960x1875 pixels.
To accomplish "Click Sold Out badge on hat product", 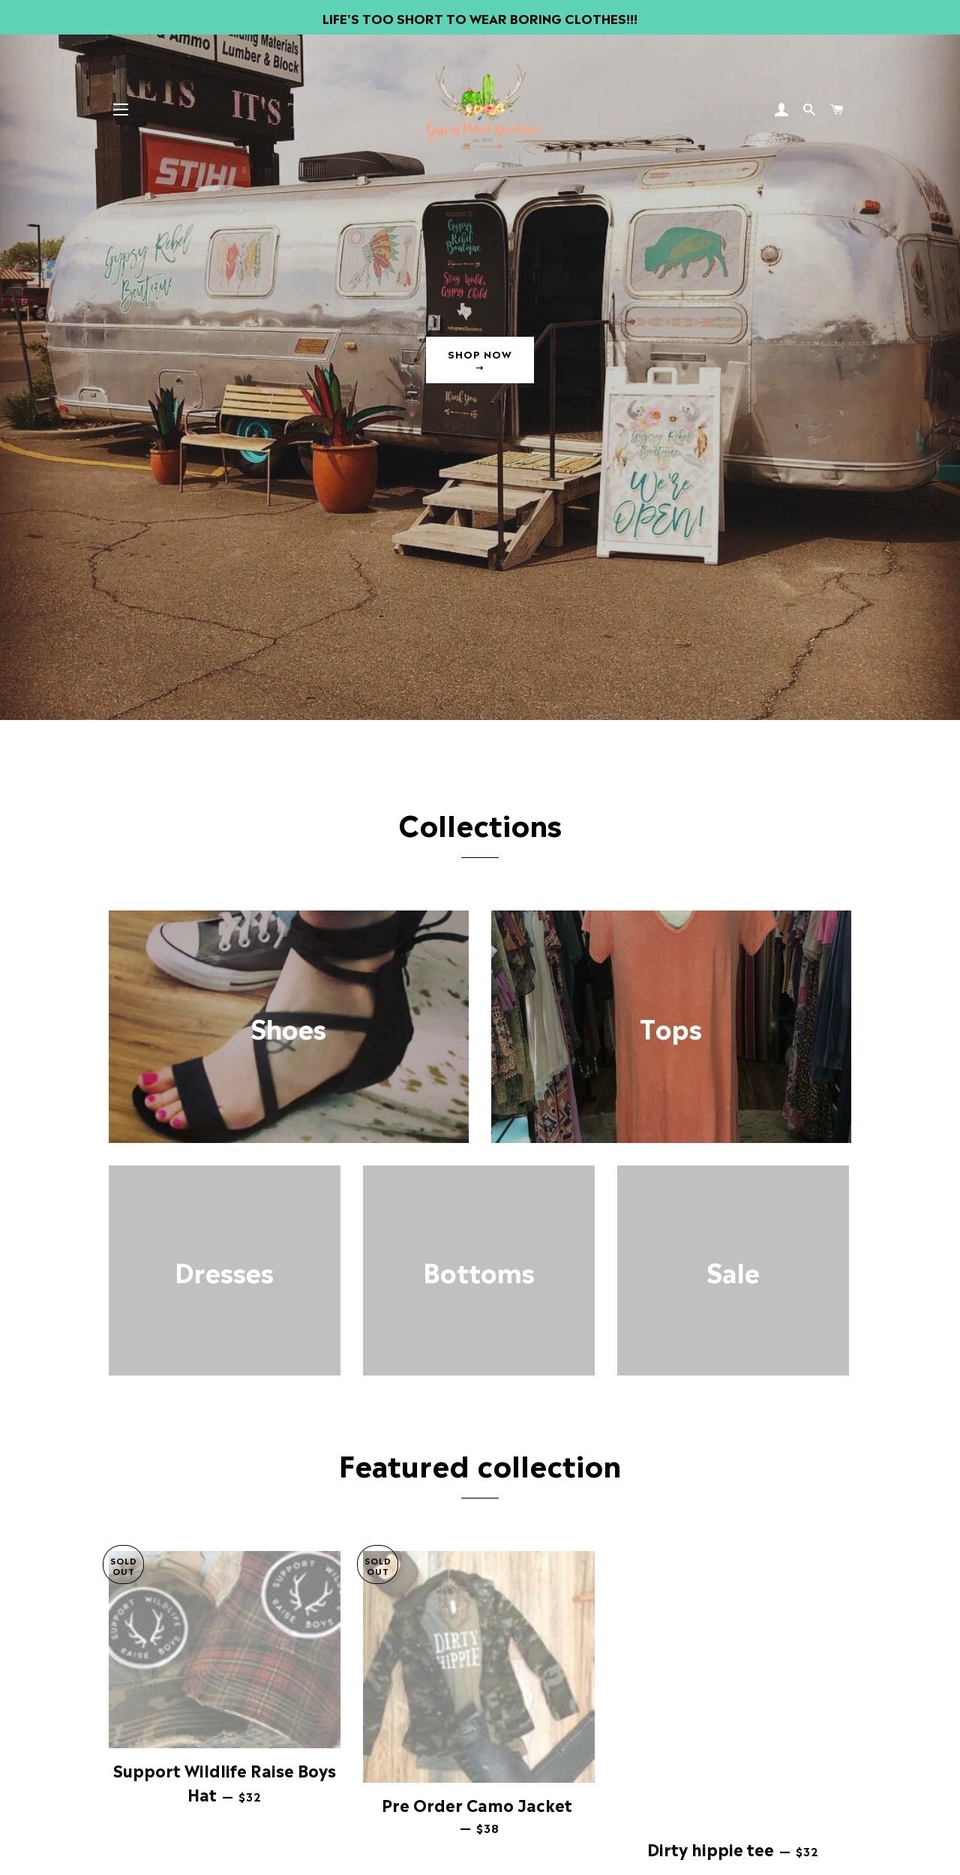I will point(123,1565).
